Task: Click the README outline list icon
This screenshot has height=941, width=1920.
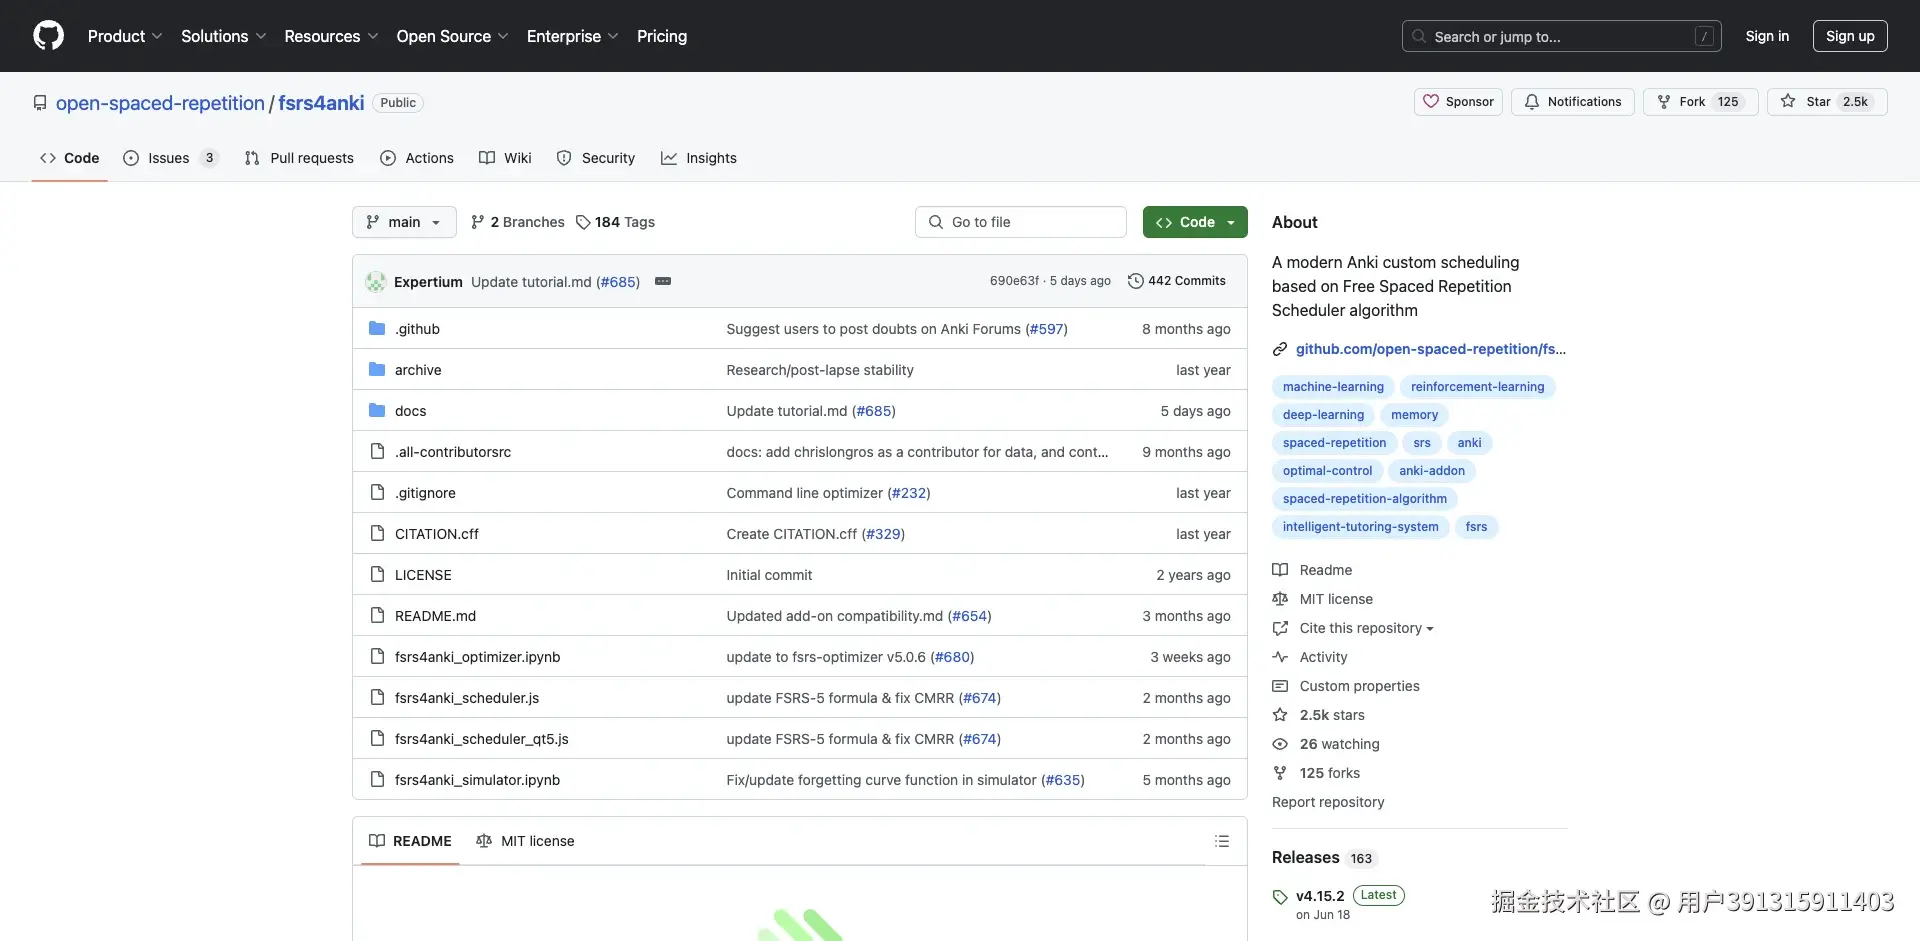Action: tap(1221, 841)
